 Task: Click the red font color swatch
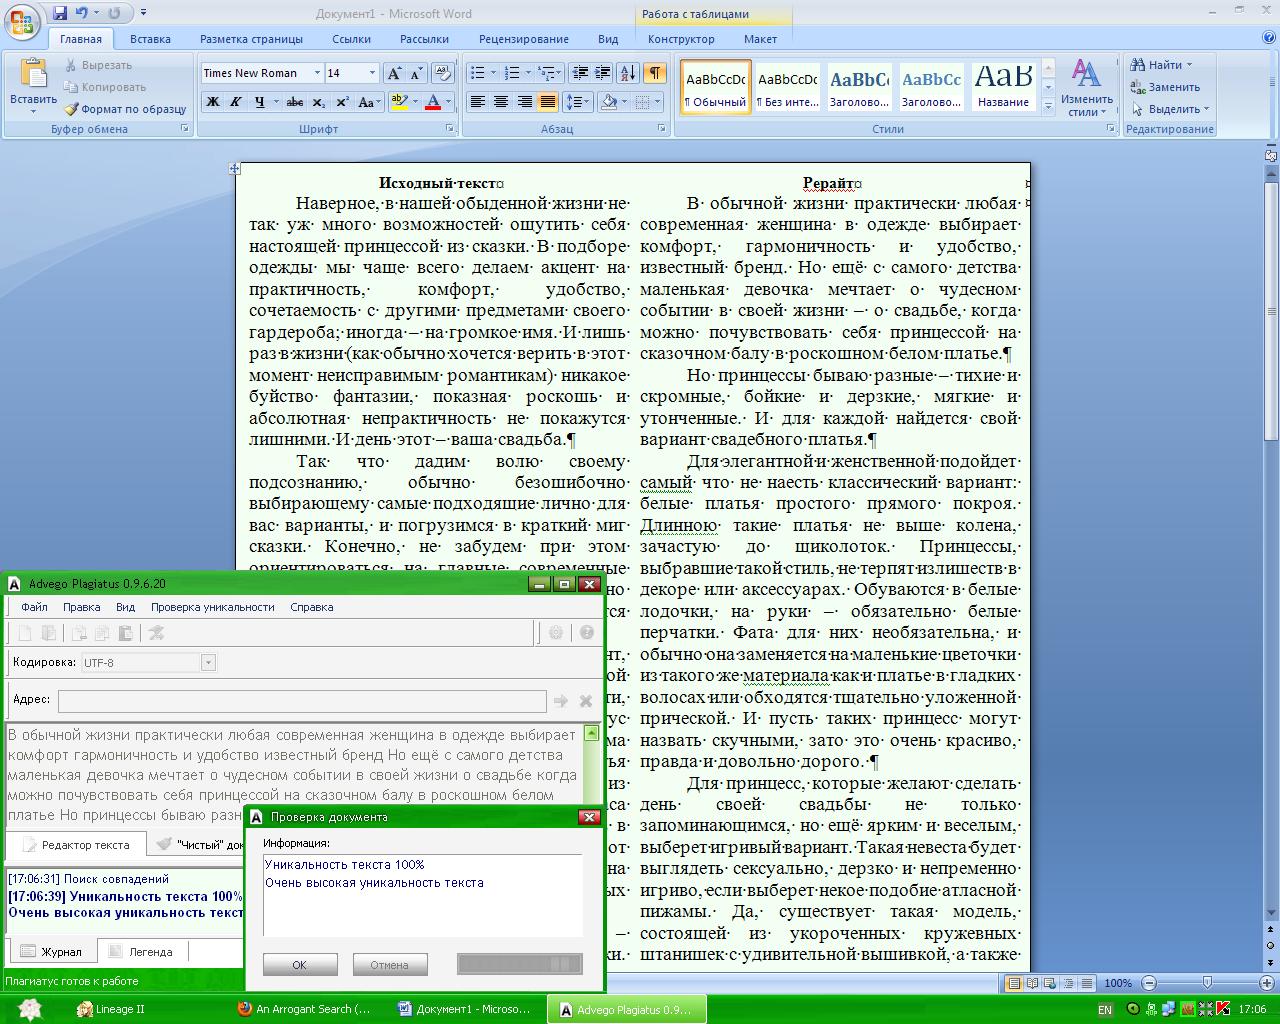[x=433, y=102]
